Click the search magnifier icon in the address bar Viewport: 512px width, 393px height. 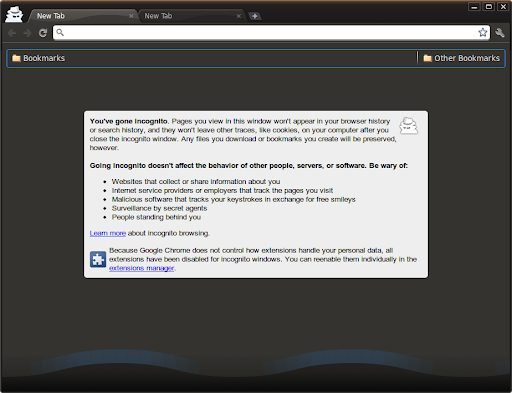pyautogui.click(x=60, y=32)
